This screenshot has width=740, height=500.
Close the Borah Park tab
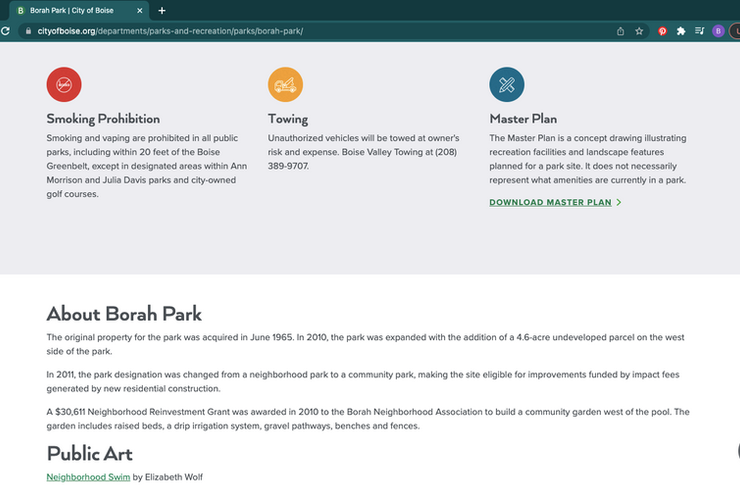coord(139,10)
